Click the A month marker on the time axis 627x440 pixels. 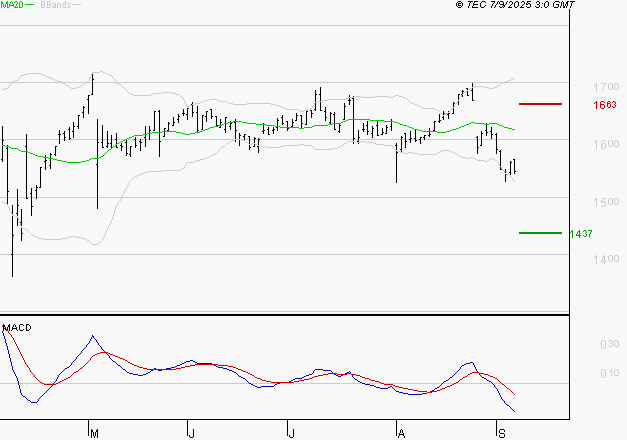(x=401, y=434)
